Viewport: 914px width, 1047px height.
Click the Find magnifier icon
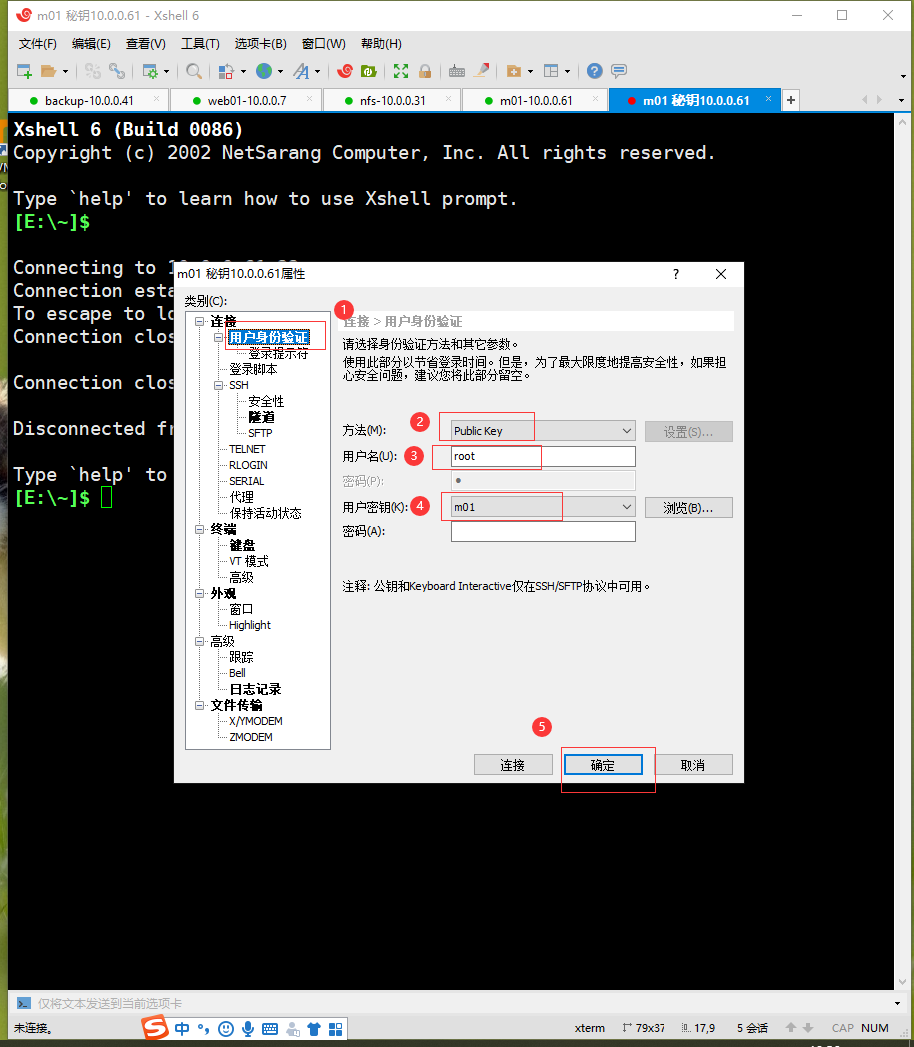pyautogui.click(x=194, y=71)
